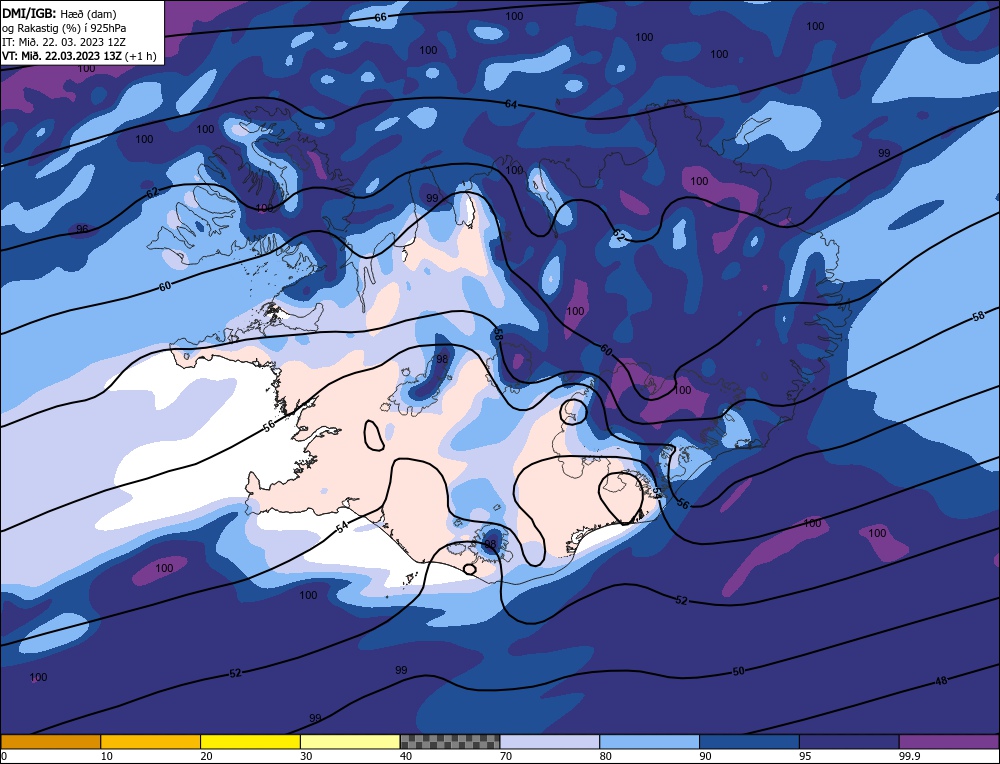Click the '66' contour label

coord(381,17)
